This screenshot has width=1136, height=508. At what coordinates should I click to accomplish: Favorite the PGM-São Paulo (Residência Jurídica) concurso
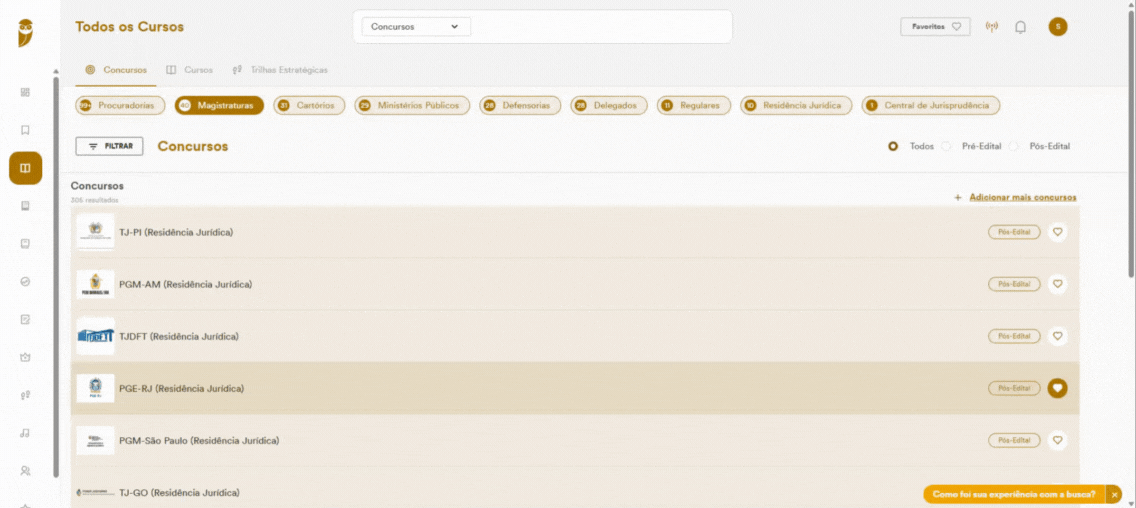coord(1057,440)
